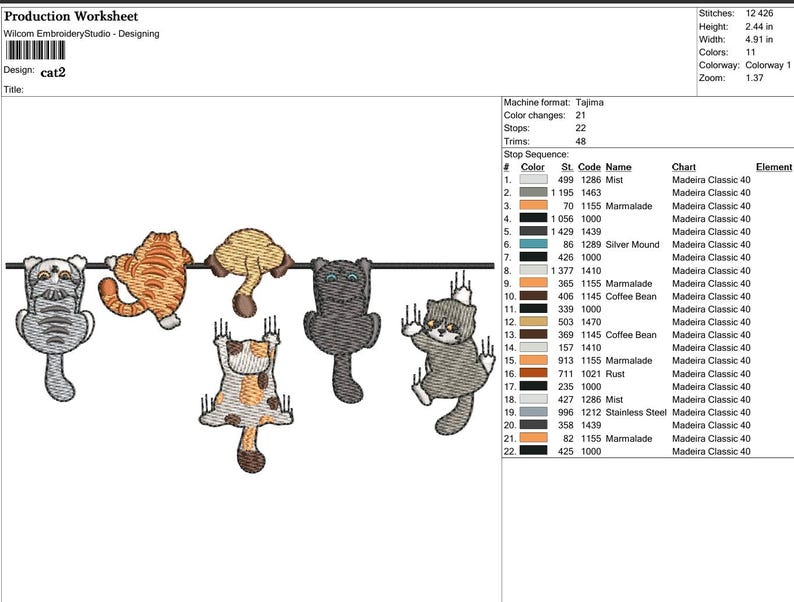Click the 'Name' column header
794x602 pixels.
(x=618, y=167)
